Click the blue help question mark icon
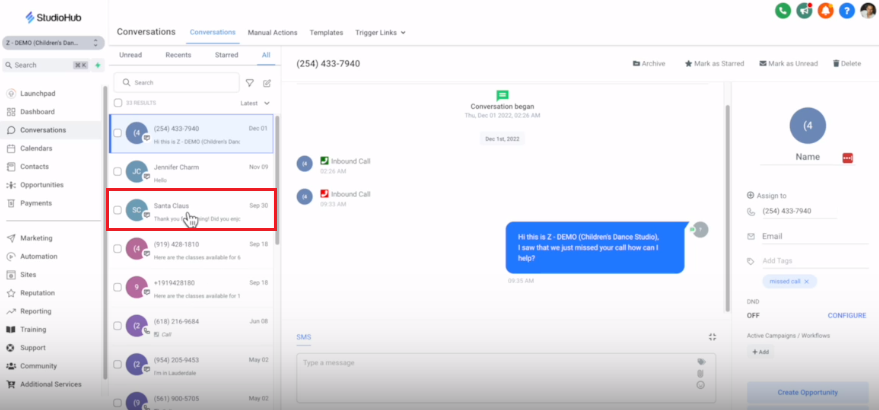This screenshot has width=879, height=410. pos(847,11)
